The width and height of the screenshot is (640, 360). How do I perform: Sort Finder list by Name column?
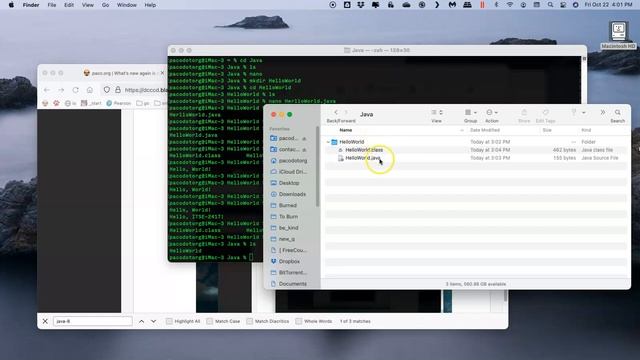tap(346, 130)
